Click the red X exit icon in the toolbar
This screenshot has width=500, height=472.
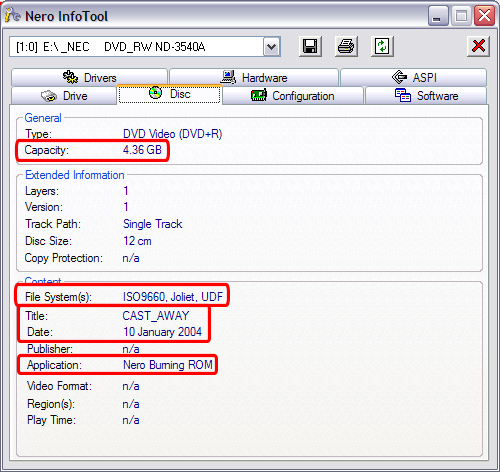[x=478, y=46]
